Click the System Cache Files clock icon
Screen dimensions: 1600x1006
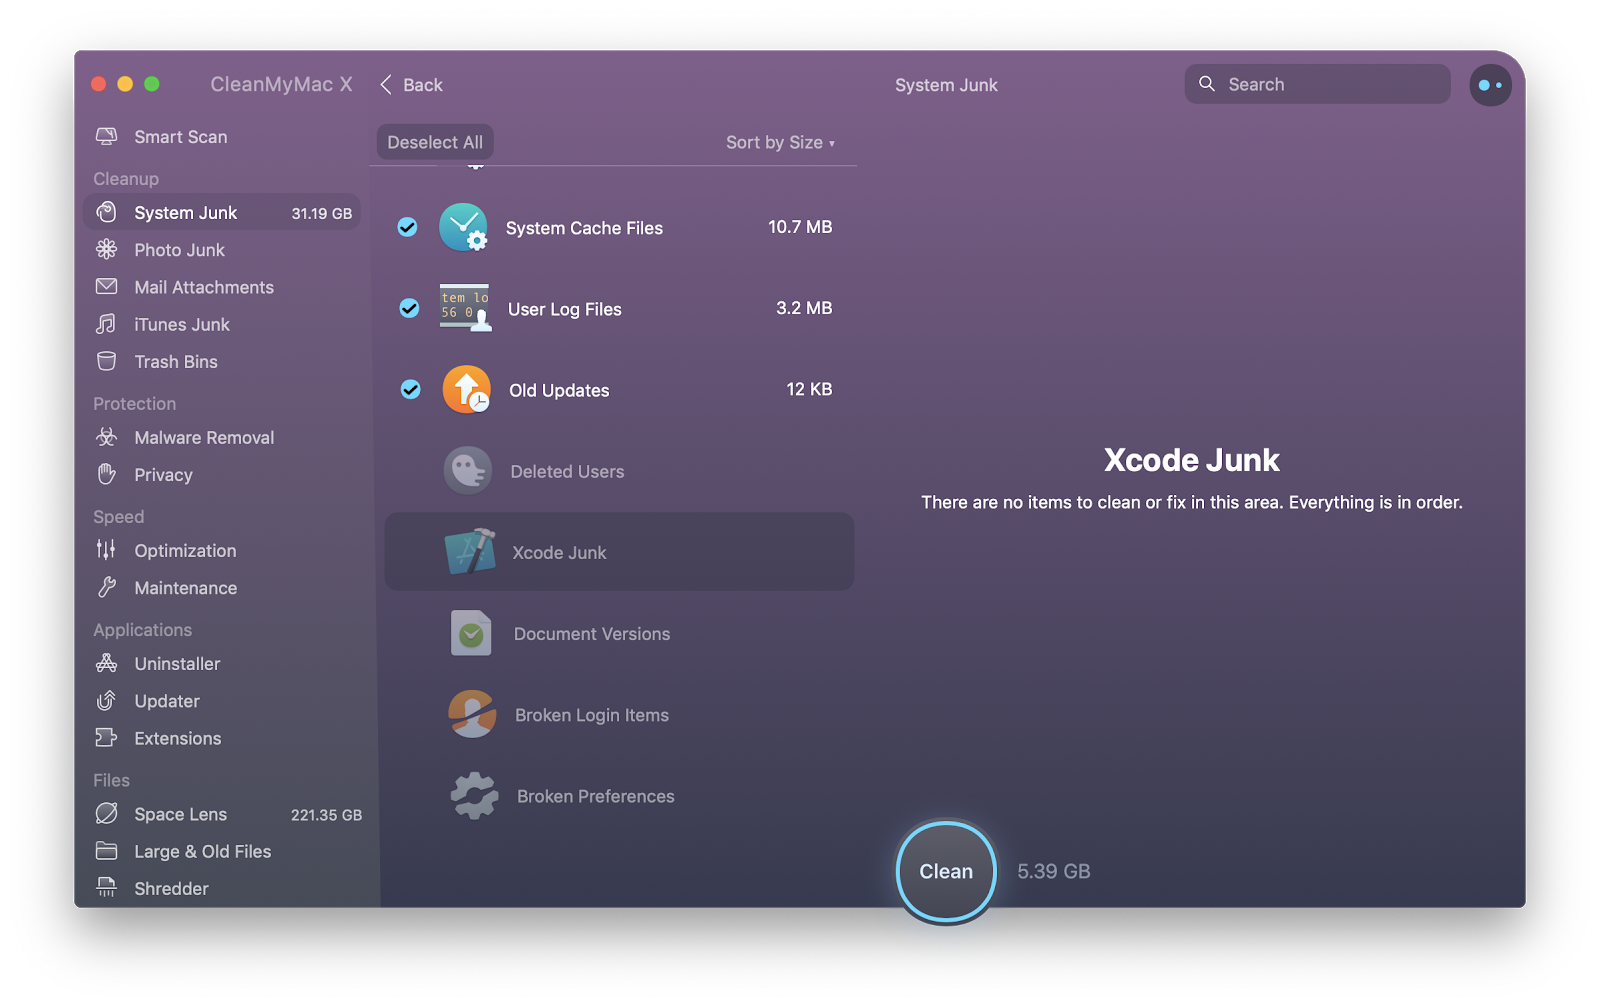(x=463, y=227)
